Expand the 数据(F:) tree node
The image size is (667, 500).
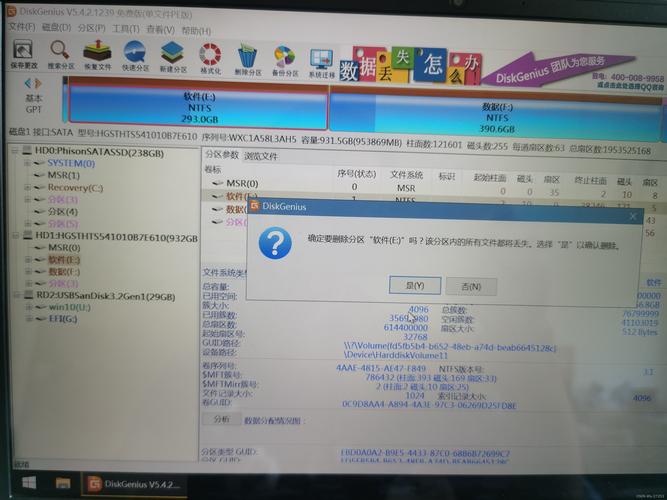point(28,271)
